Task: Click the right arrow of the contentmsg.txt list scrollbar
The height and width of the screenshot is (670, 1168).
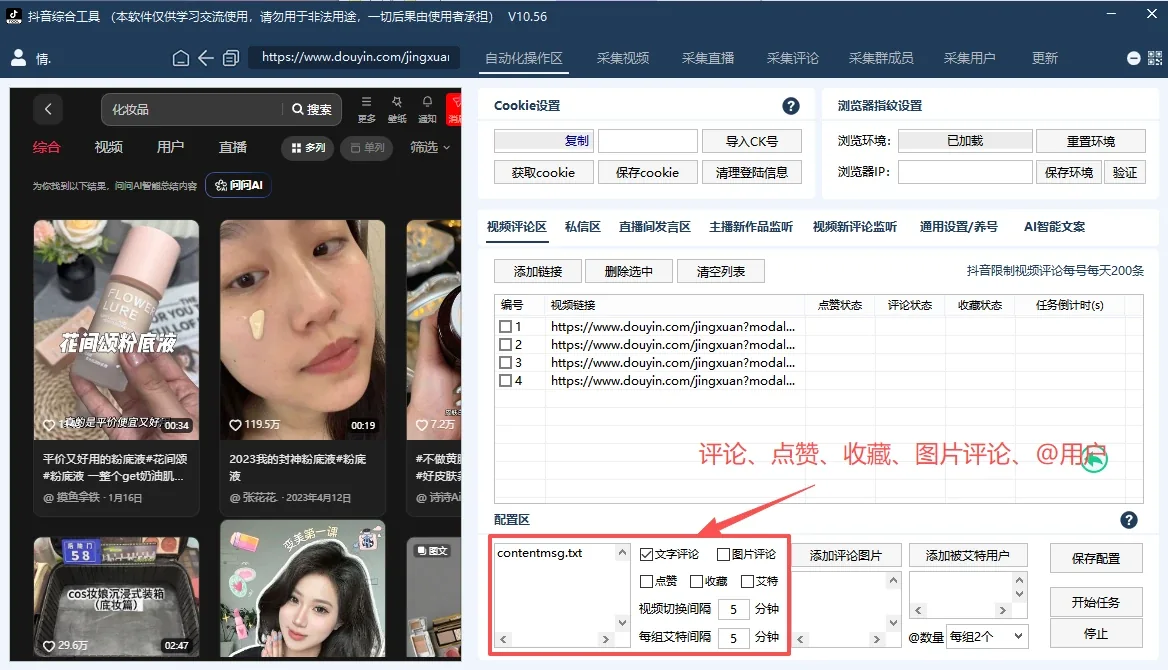Action: point(606,639)
